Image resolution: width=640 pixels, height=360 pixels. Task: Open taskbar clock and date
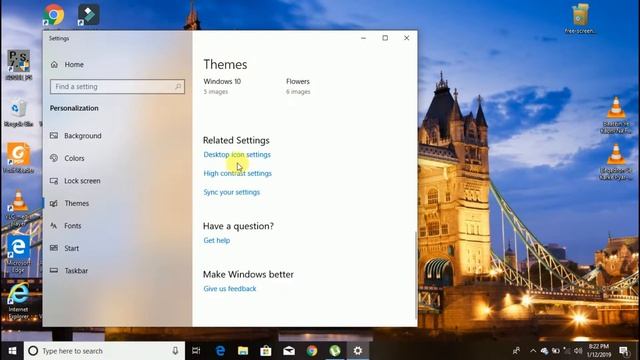tap(599, 351)
